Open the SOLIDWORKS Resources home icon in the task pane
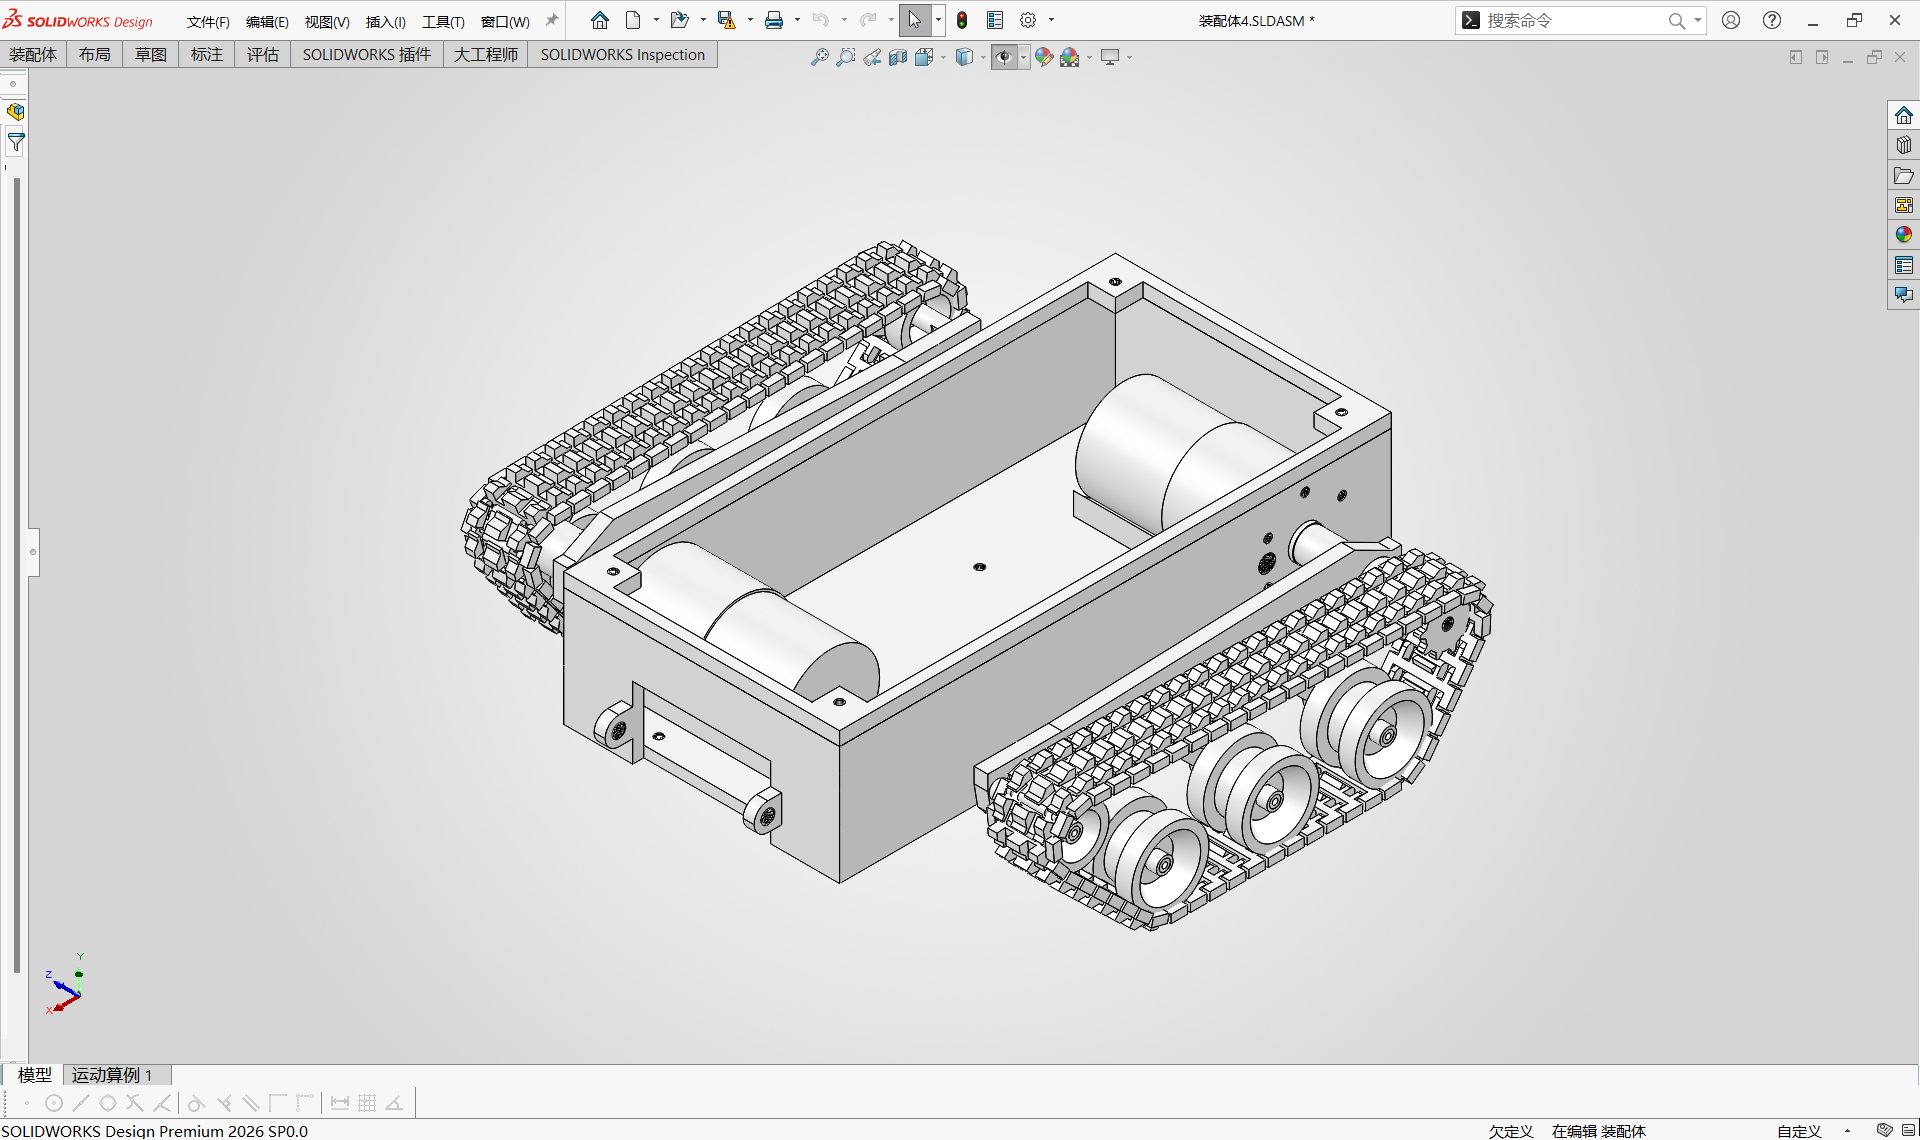1920x1140 pixels. point(1904,115)
